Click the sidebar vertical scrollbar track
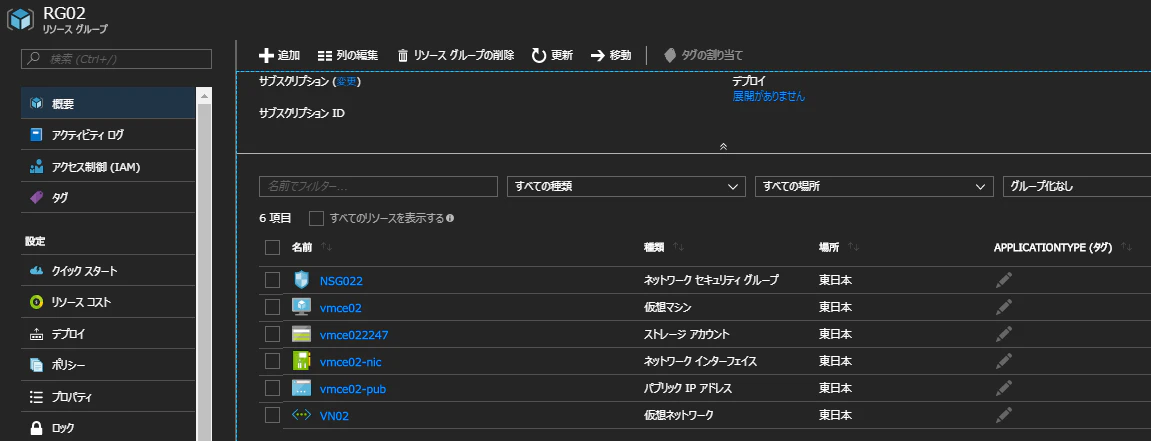Screen dimensions: 1151x441 (205, 271)
